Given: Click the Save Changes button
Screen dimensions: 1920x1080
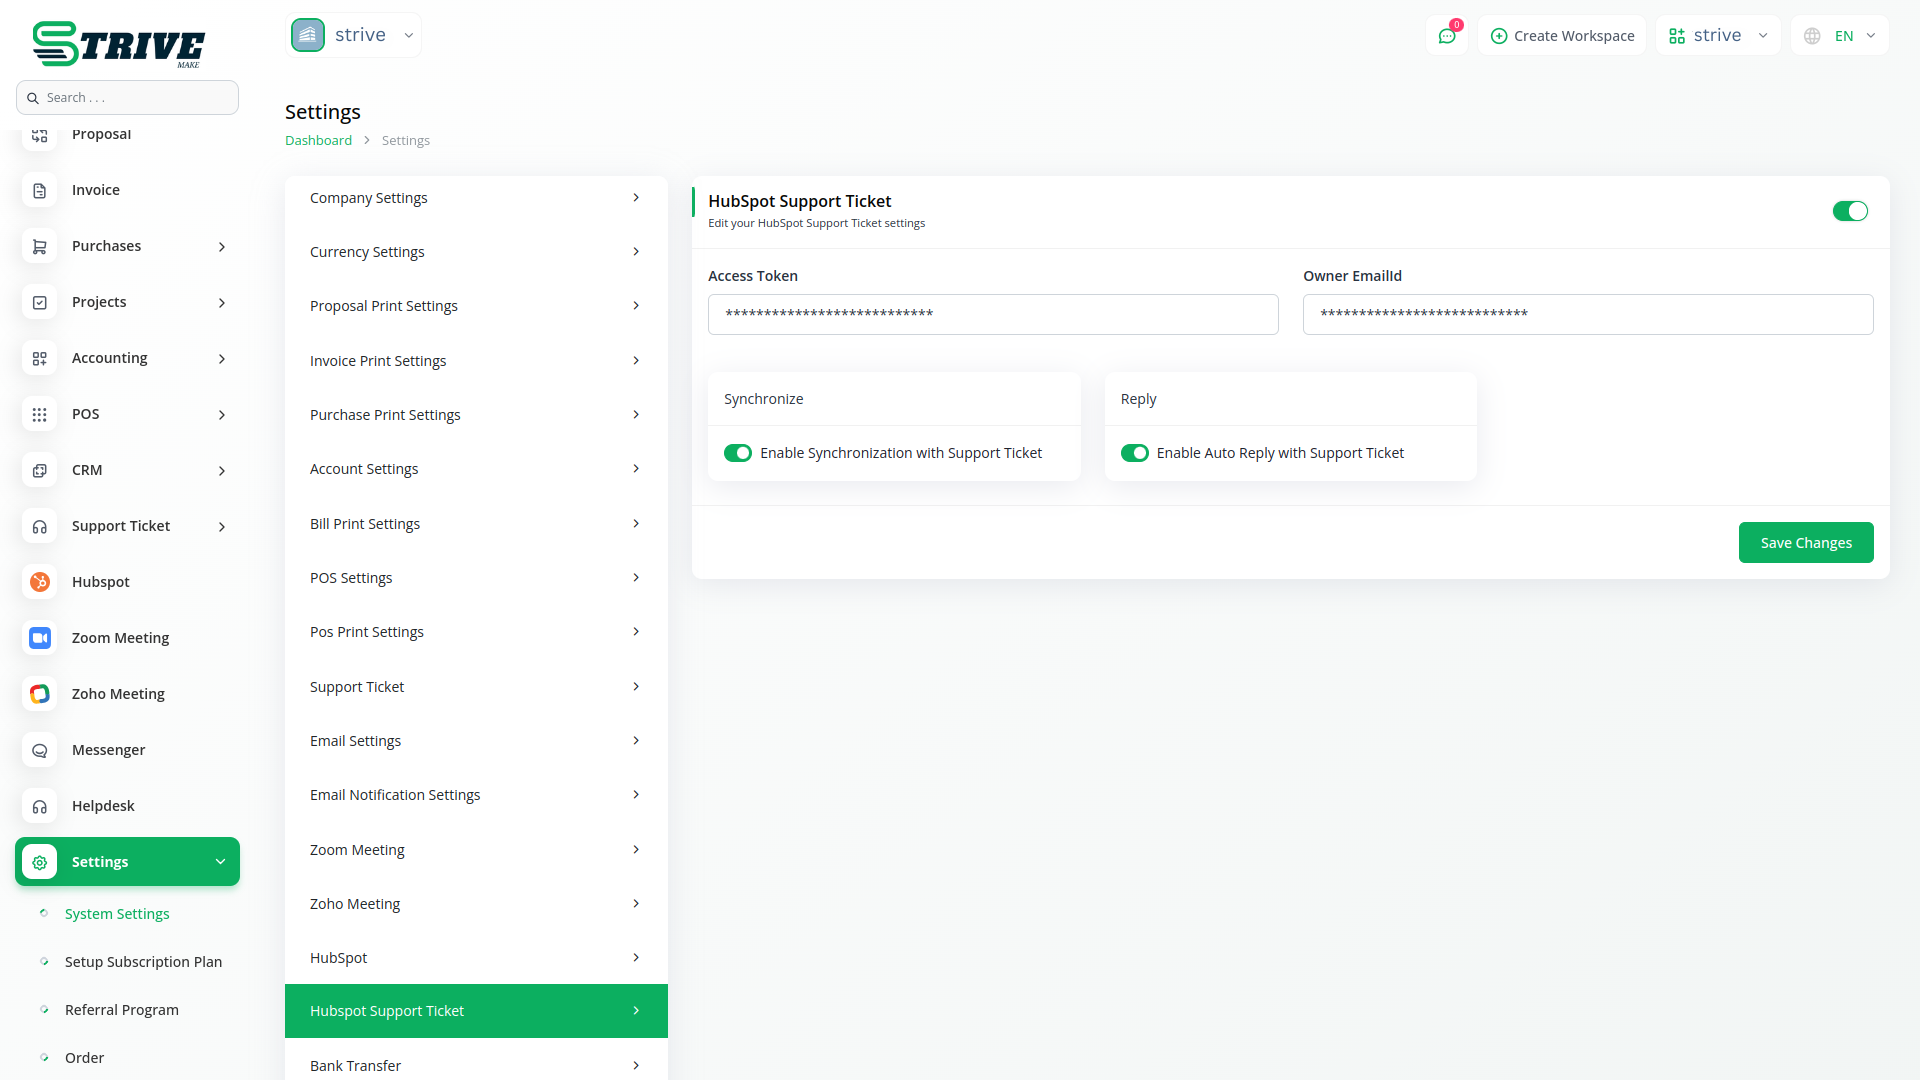Looking at the screenshot, I should [x=1805, y=543].
